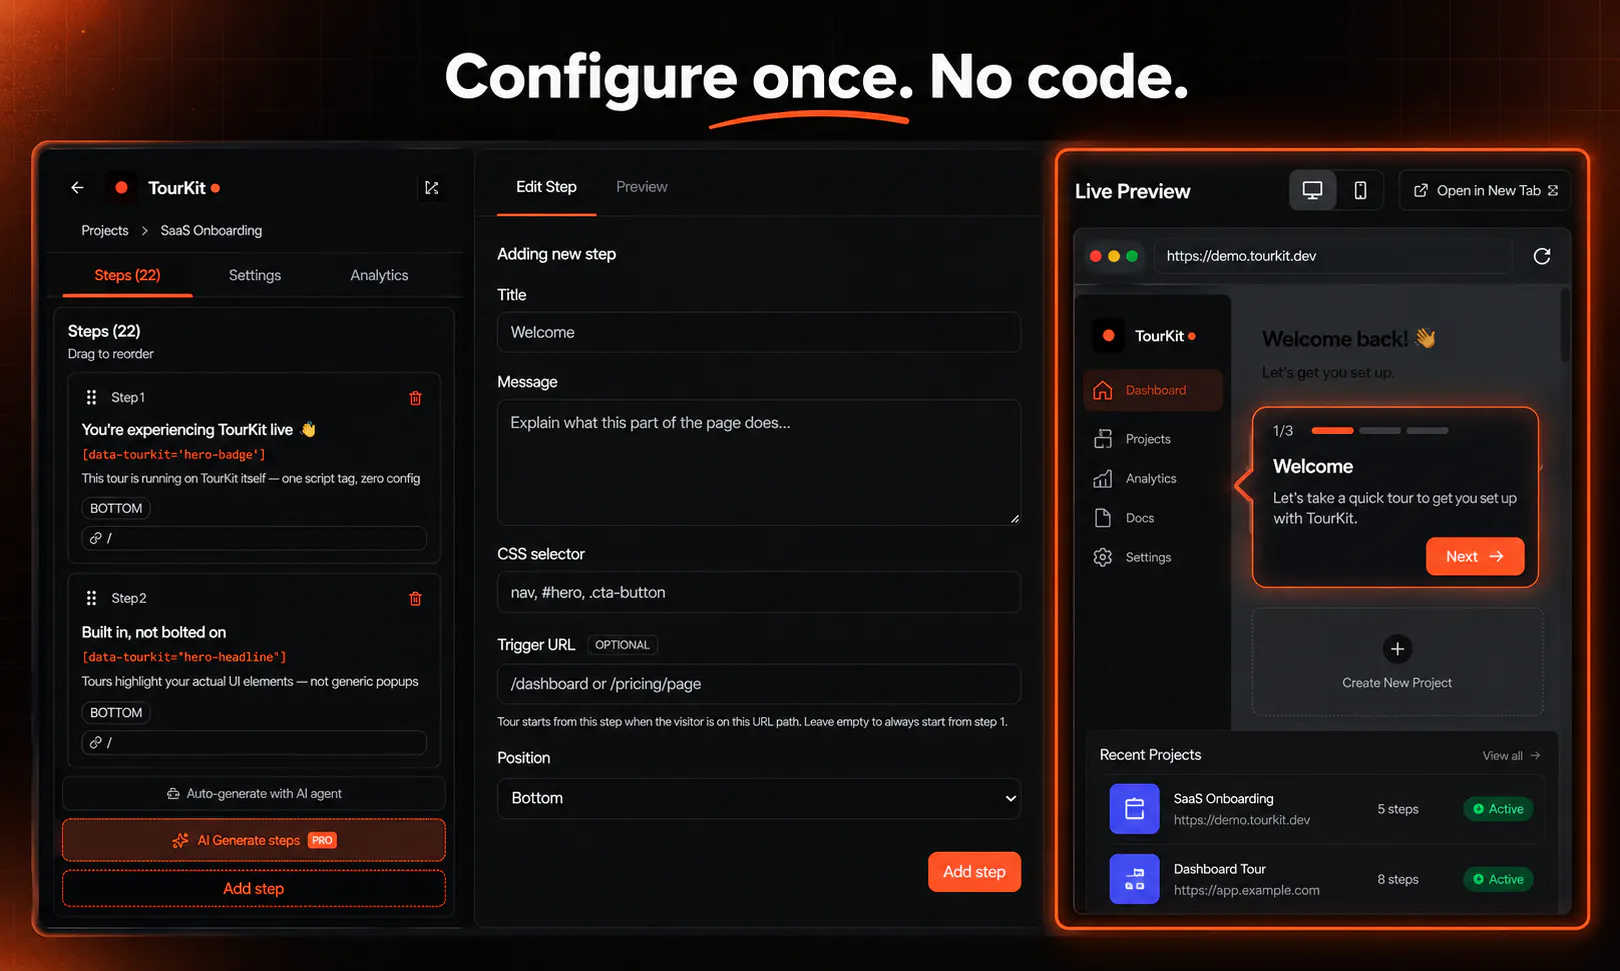
Task: Click the BOTTOM position badge on Step2
Action: 116,713
